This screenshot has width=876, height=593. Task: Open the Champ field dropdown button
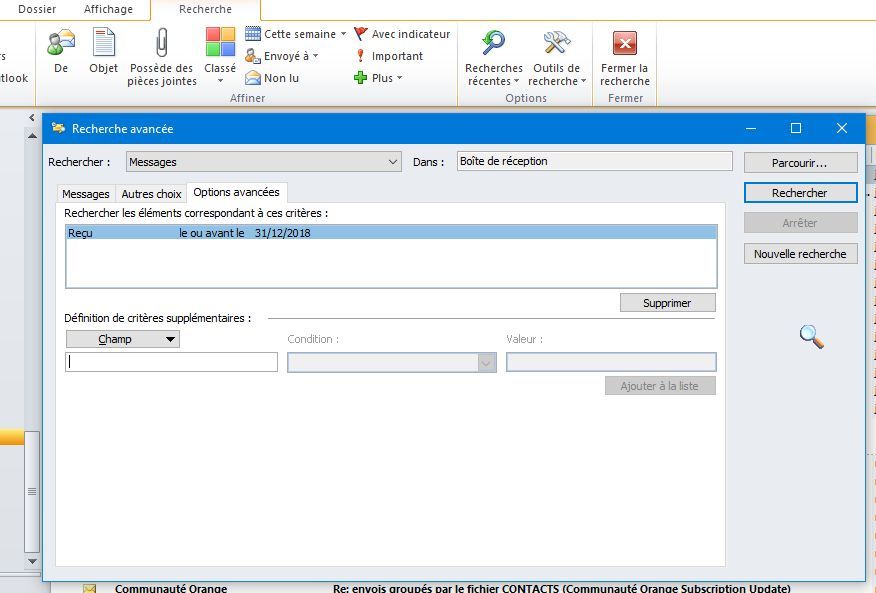click(x=122, y=339)
